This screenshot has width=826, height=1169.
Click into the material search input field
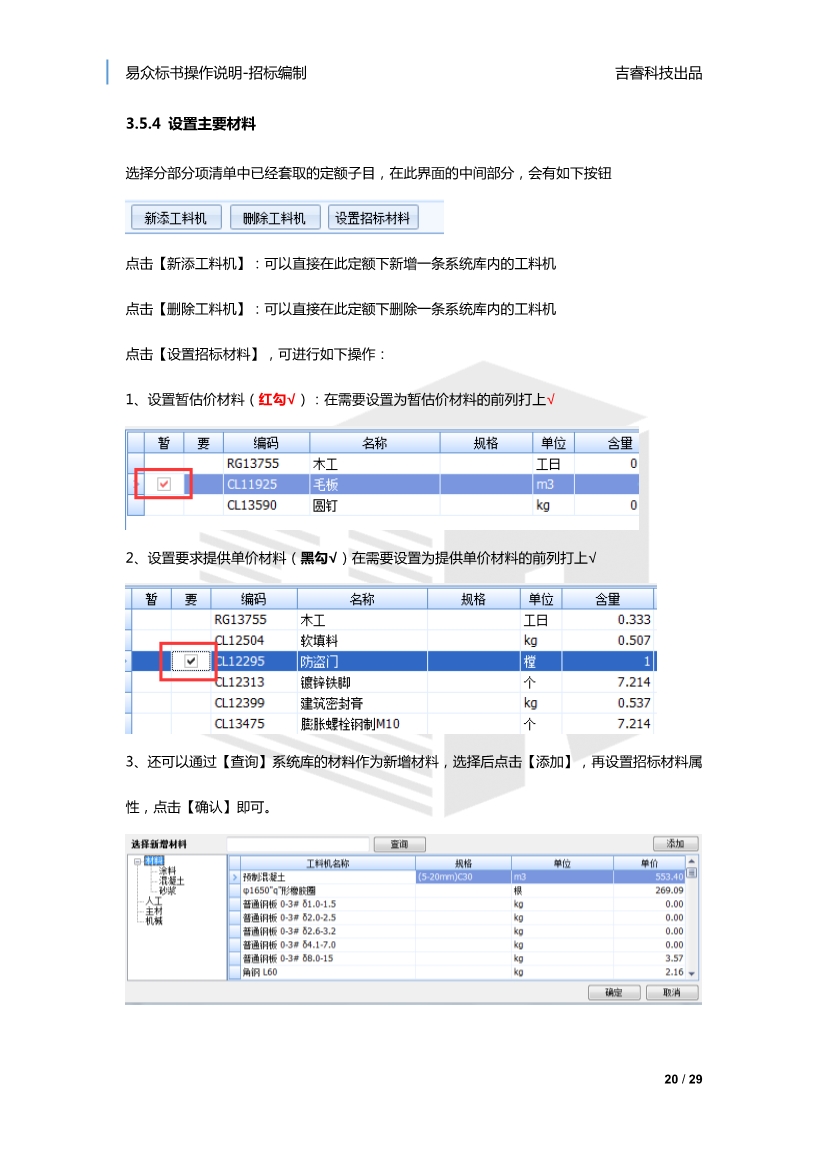[298, 844]
